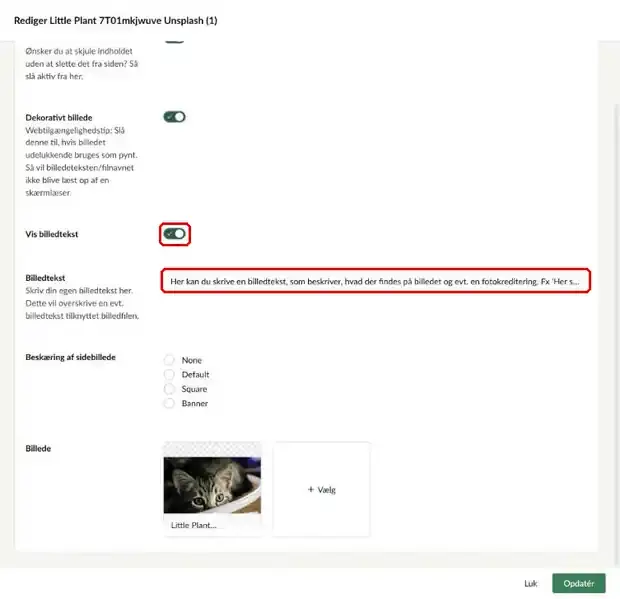Click the vertical scrollbar on the right
Screen dimensions: 620x599
tap(617, 332)
